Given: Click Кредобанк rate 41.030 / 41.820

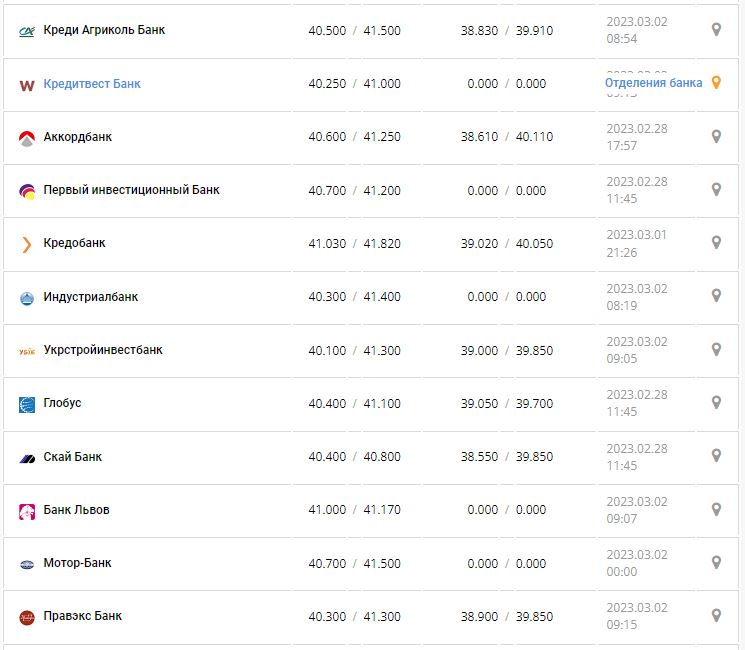Looking at the screenshot, I should [x=354, y=243].
